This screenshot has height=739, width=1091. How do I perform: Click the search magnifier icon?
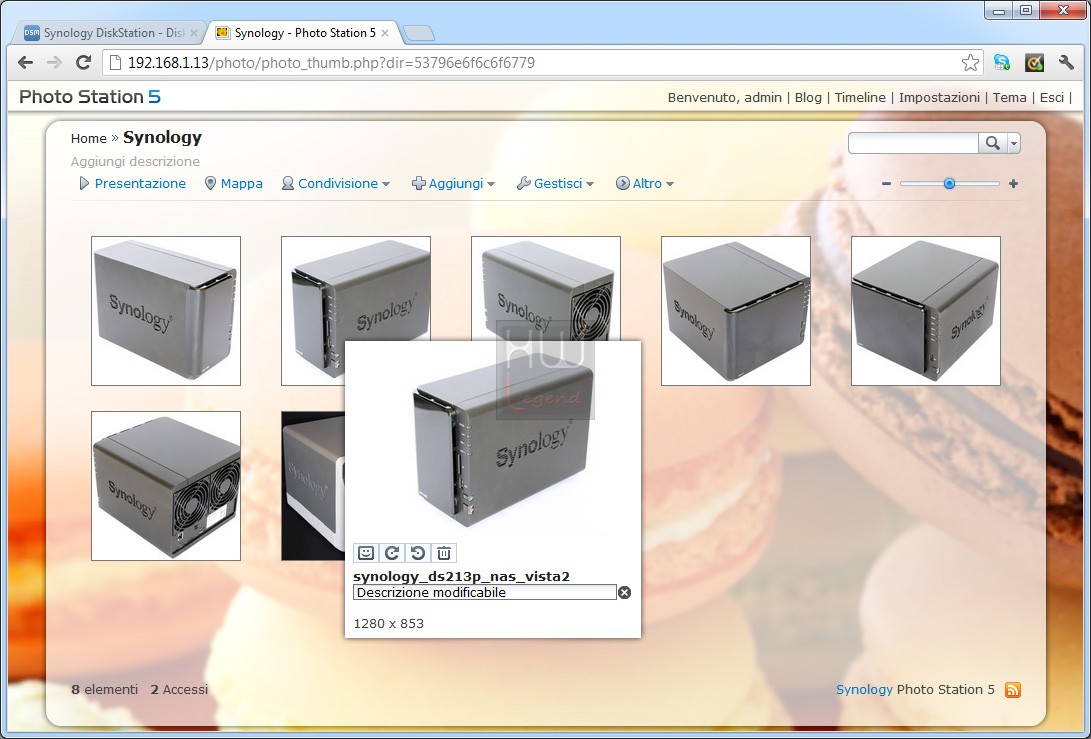pos(993,143)
